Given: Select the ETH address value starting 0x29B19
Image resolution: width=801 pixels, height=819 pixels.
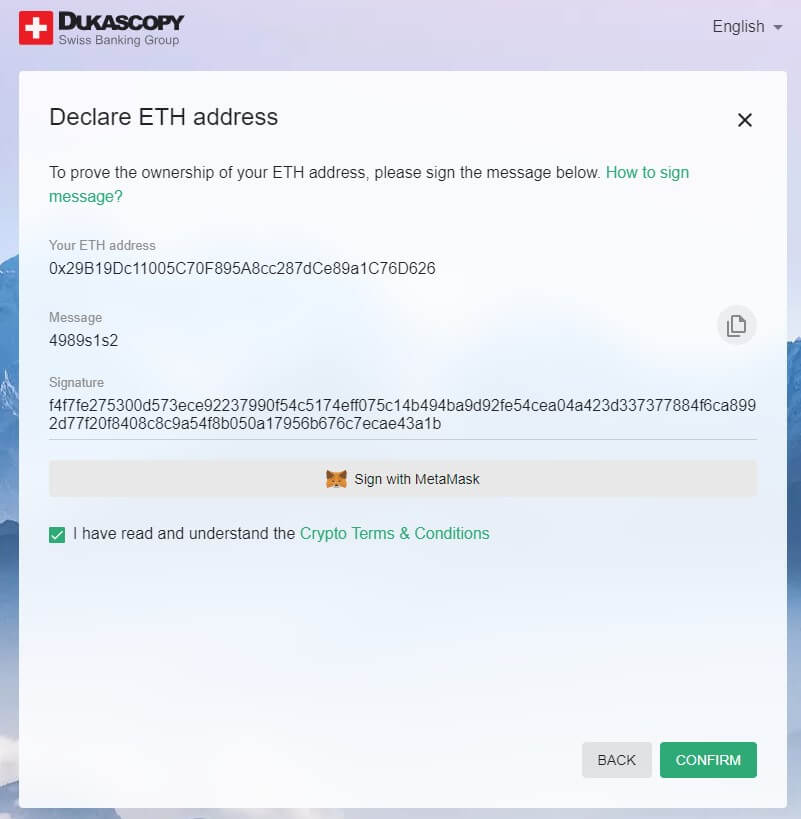Looking at the screenshot, I should pos(242,268).
